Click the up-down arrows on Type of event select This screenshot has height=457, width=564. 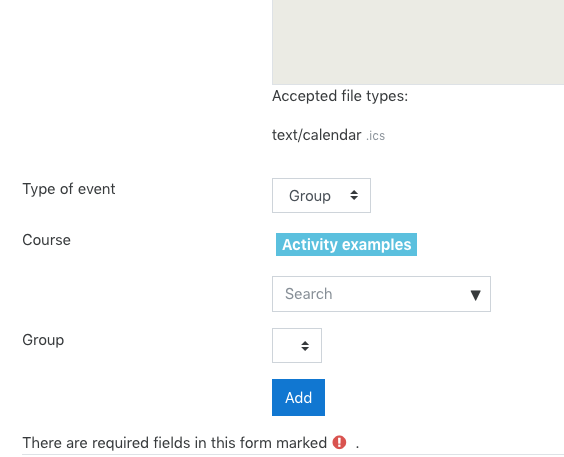pyautogui.click(x=354, y=195)
